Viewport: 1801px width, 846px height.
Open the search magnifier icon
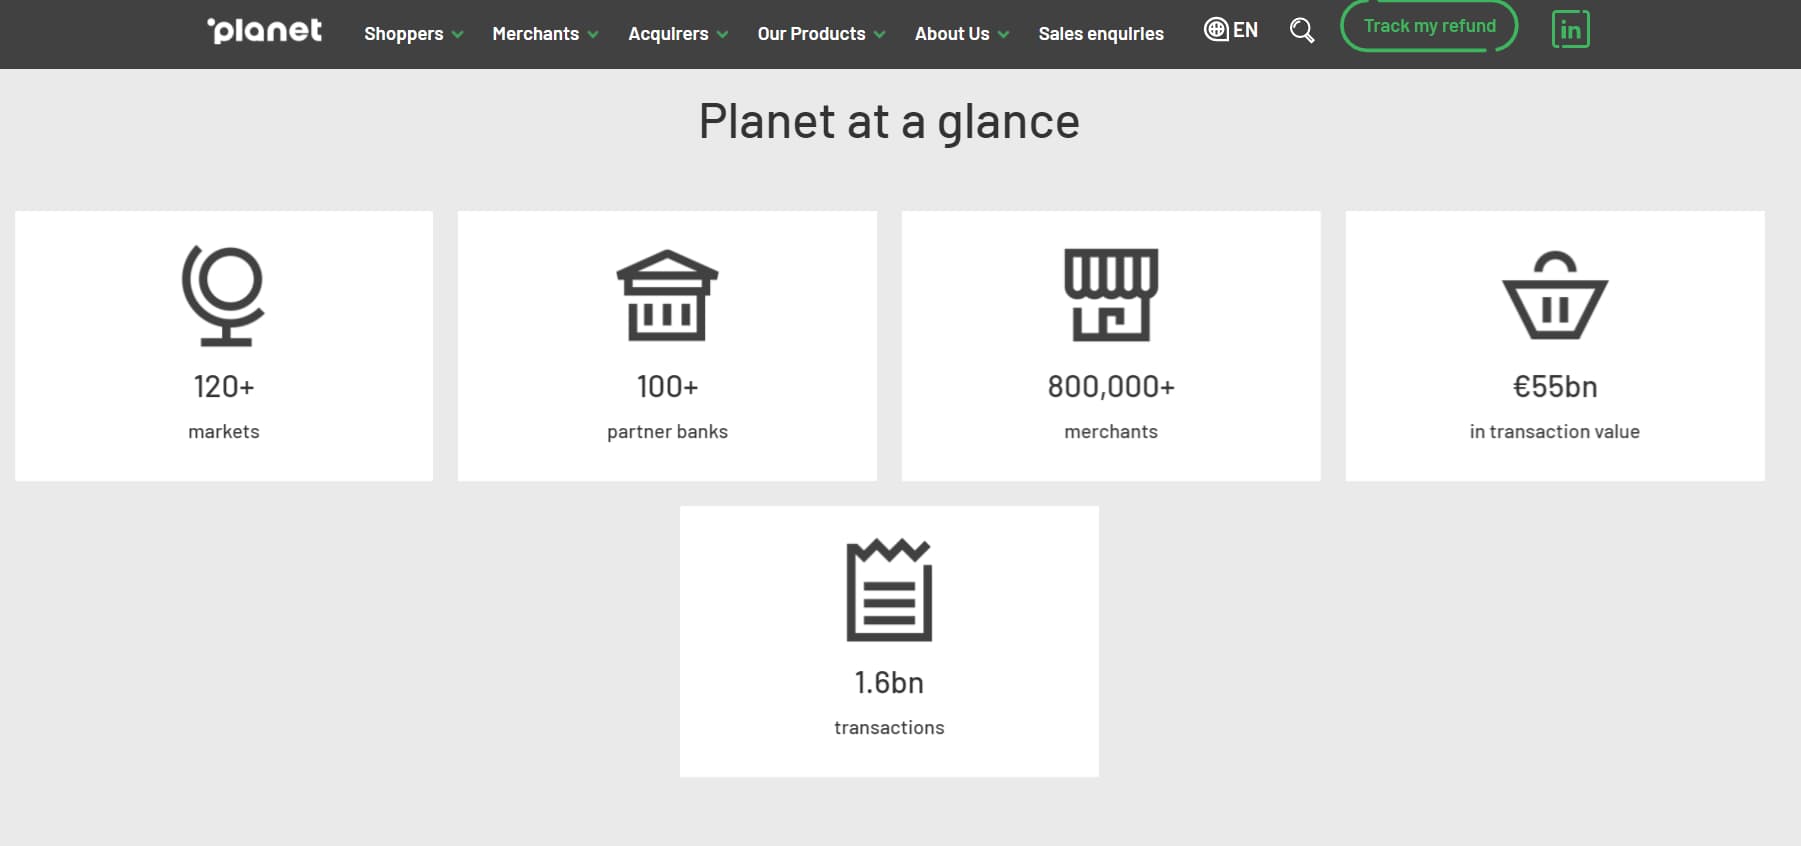[x=1302, y=30]
